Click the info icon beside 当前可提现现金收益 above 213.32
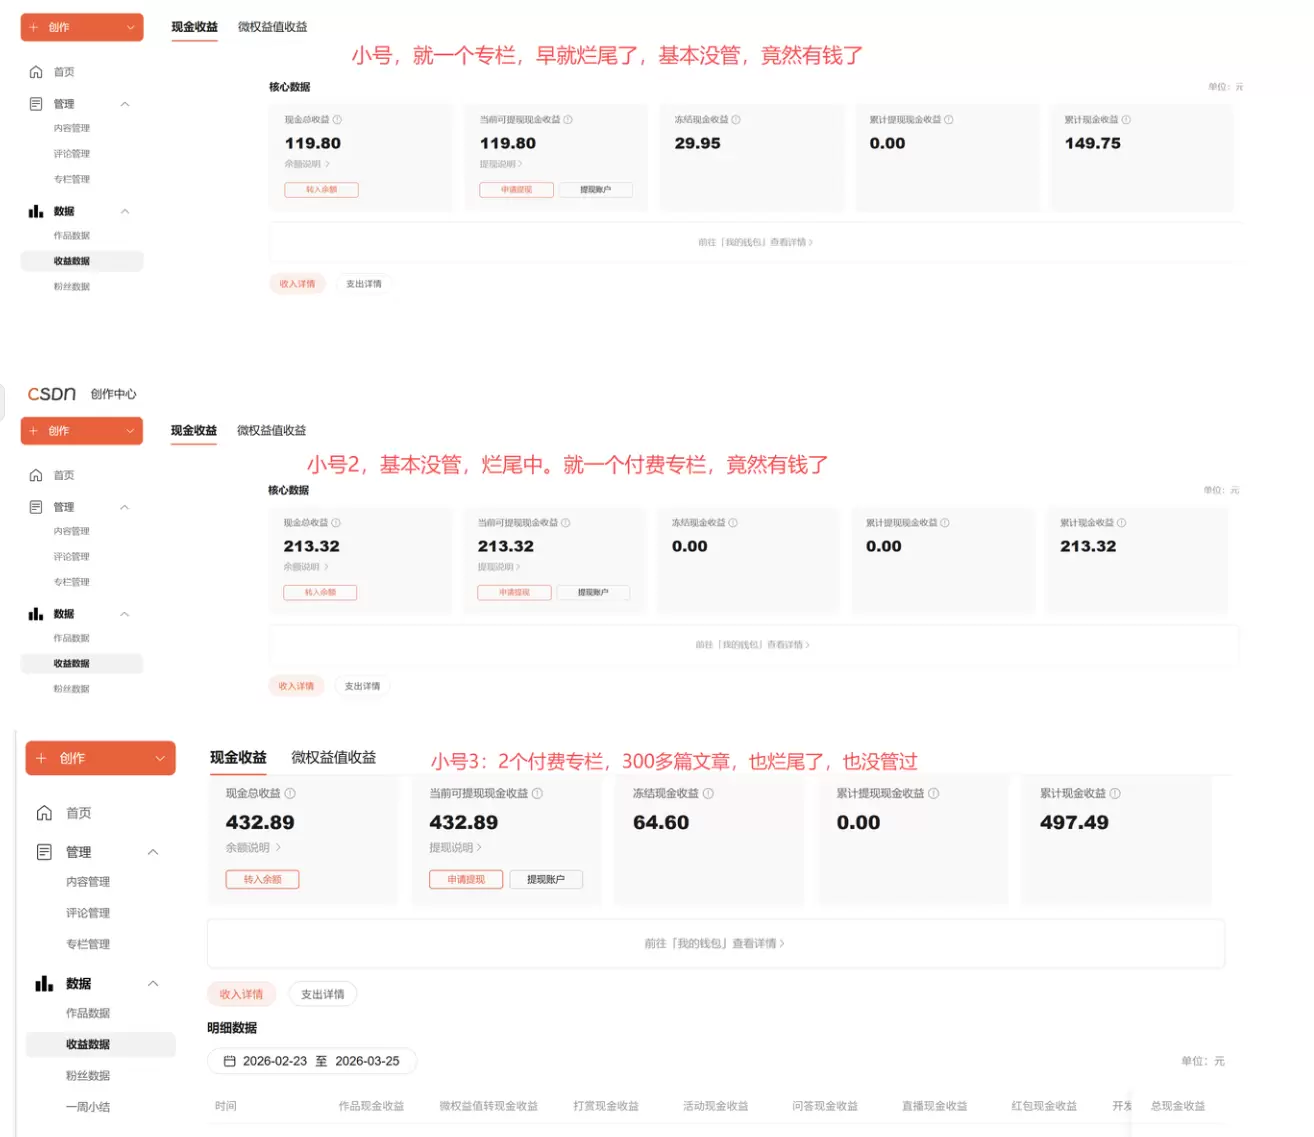This screenshot has width=1314, height=1137. 566,523
